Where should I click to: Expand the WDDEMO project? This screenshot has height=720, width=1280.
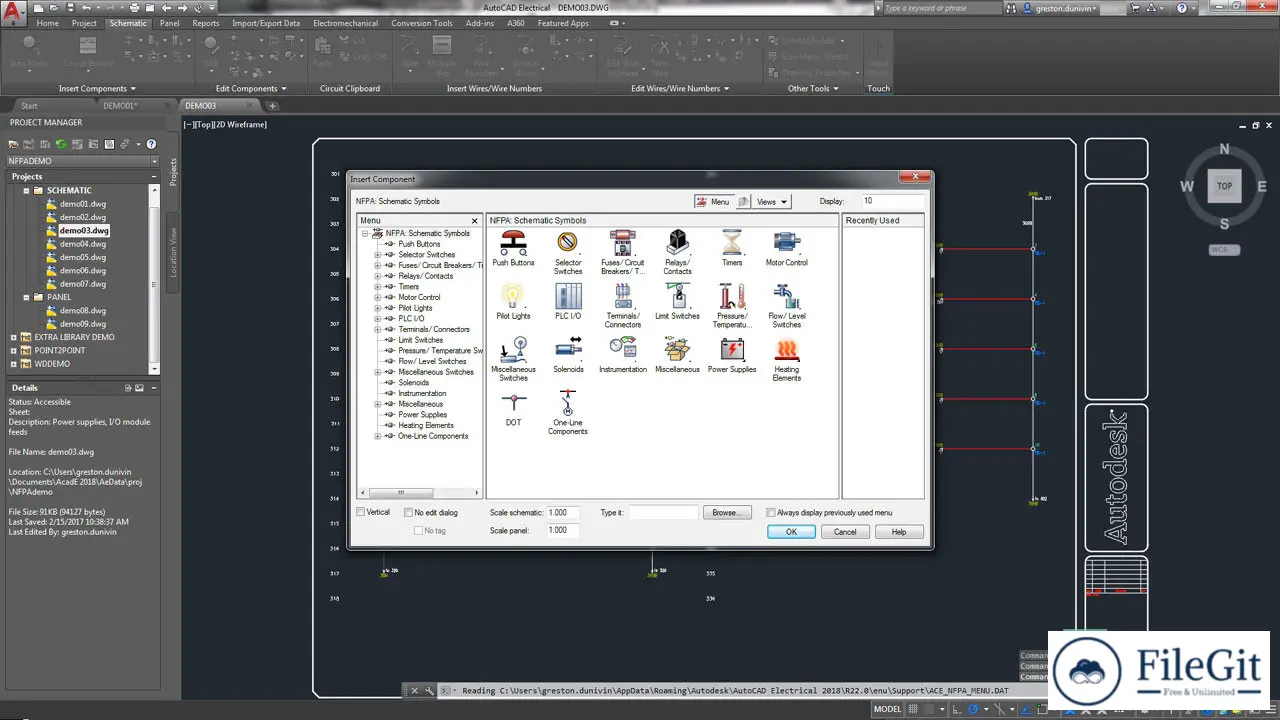14,364
